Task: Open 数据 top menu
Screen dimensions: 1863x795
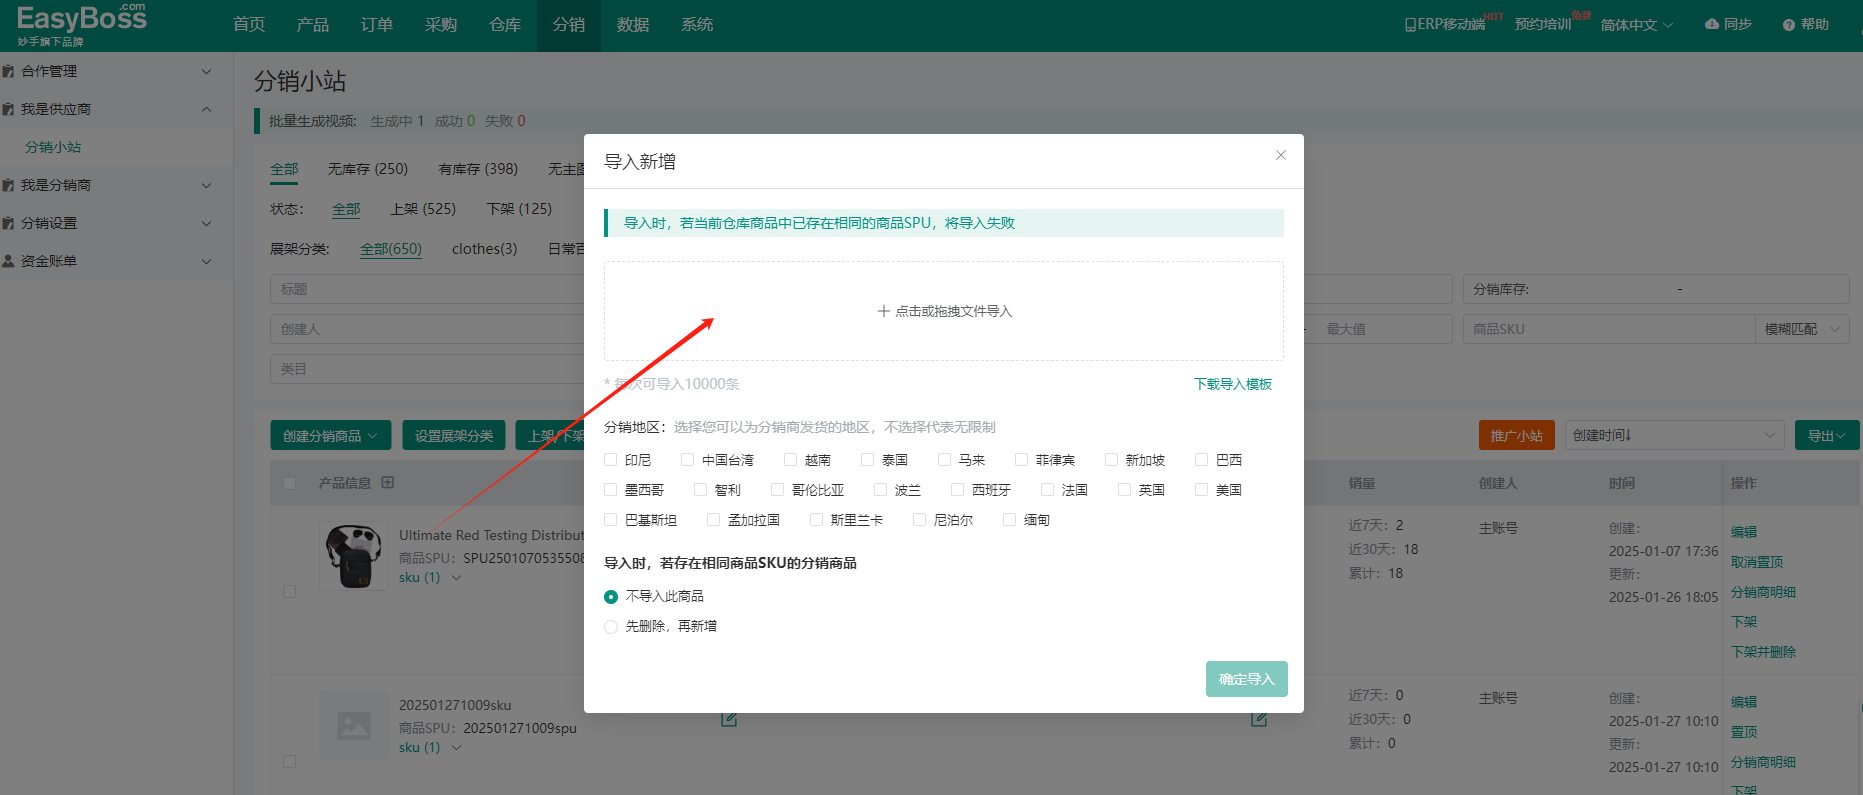Action: tap(633, 25)
